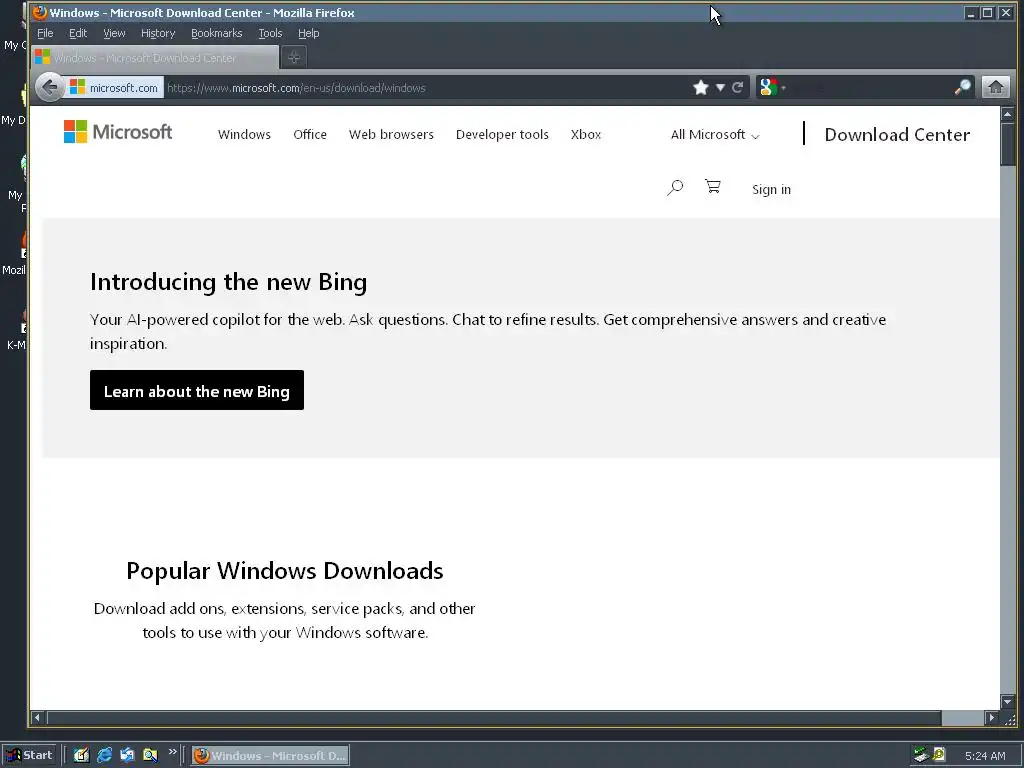The height and width of the screenshot is (768, 1024).
Task: Open the View menu
Action: [114, 33]
